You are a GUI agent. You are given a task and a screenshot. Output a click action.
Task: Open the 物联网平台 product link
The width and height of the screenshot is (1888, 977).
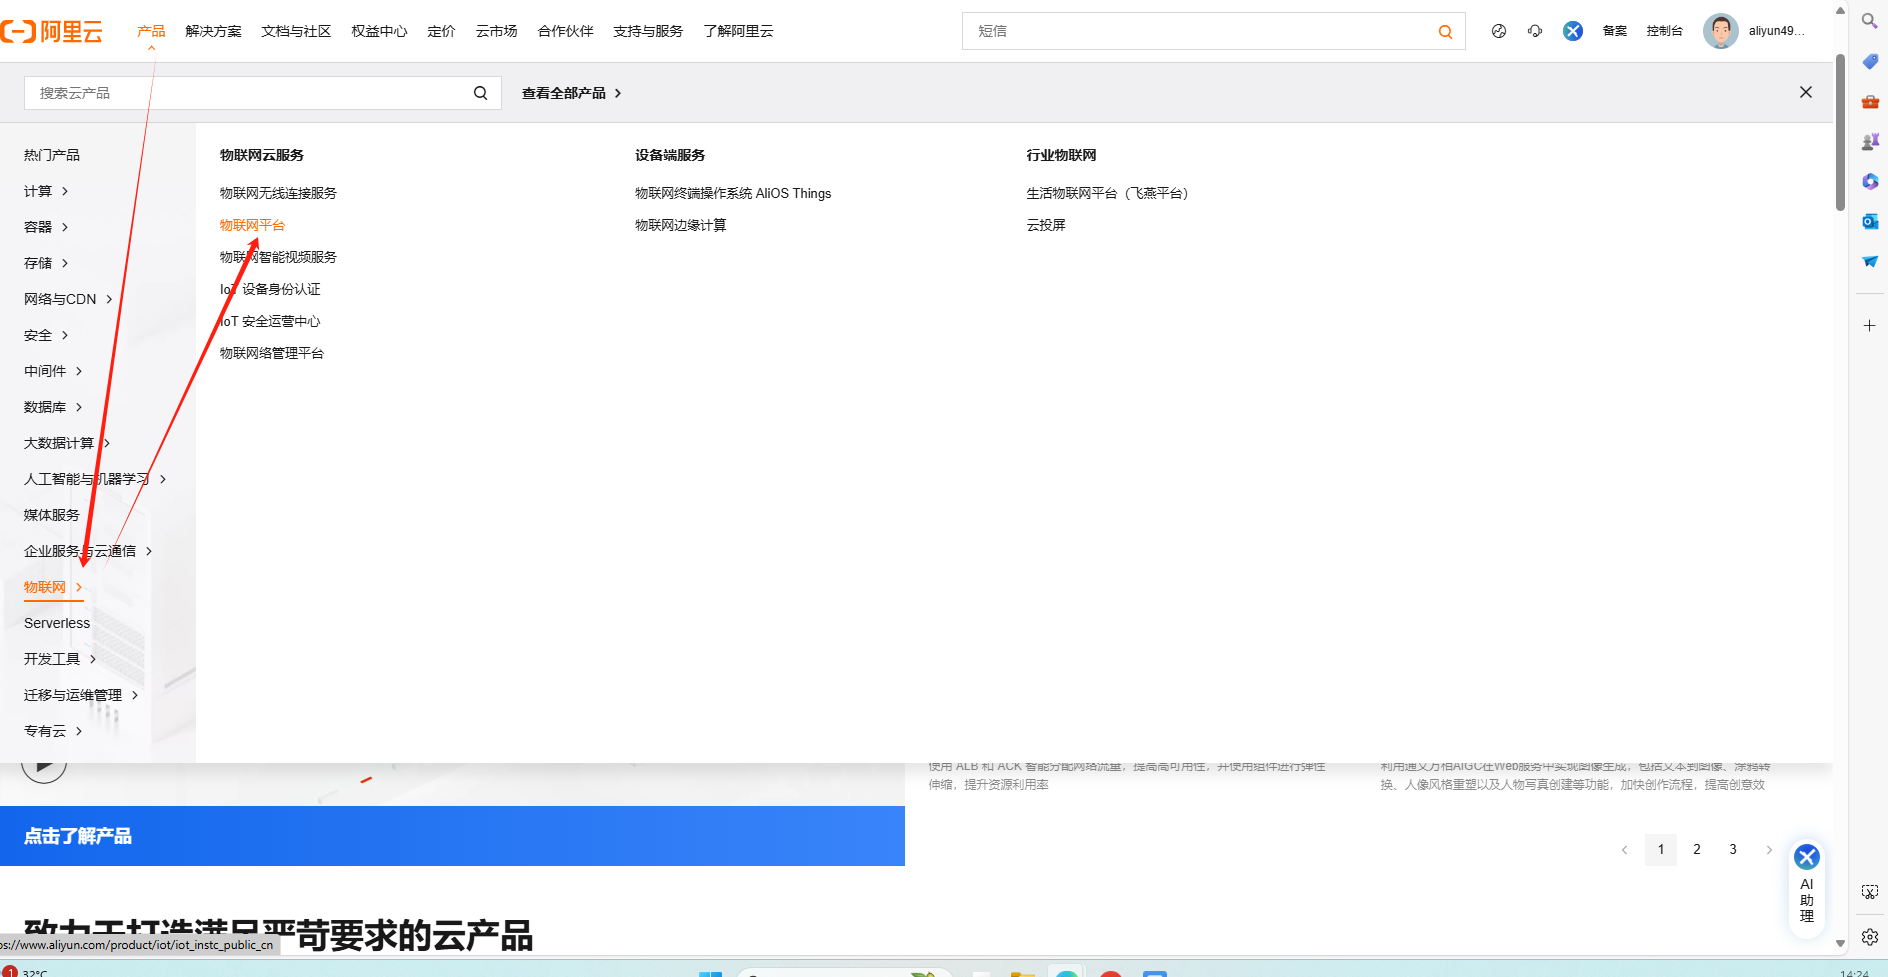tap(252, 225)
